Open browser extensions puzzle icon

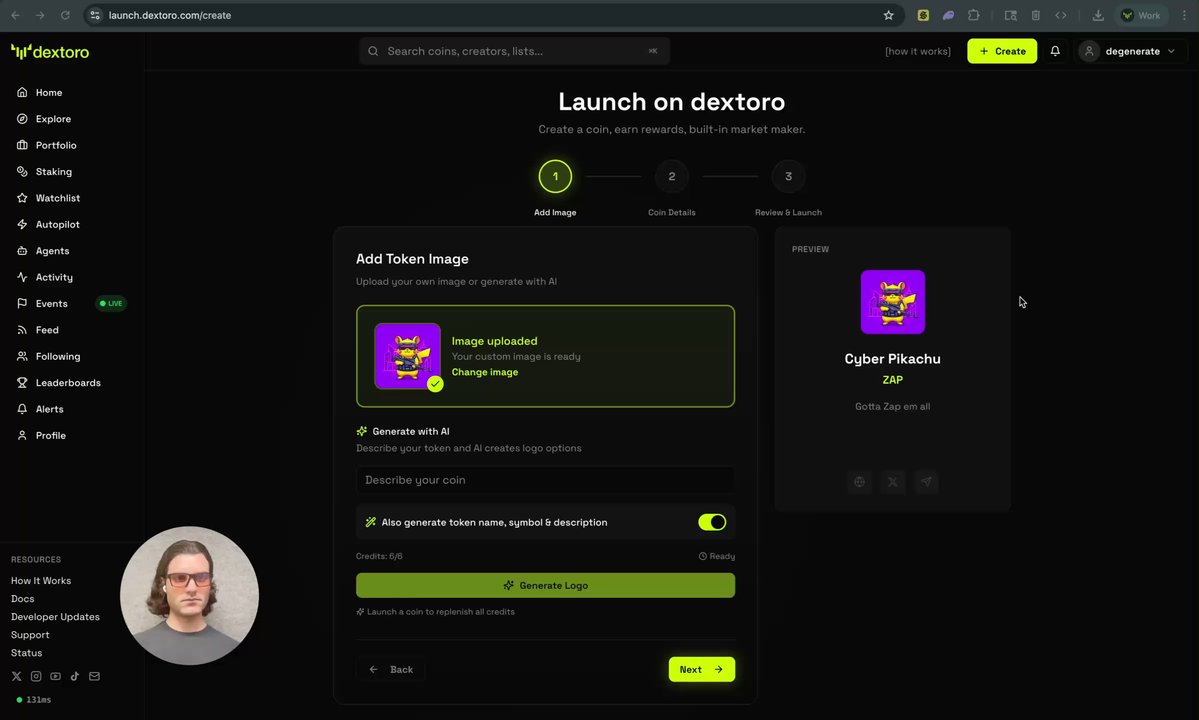[x=973, y=15]
